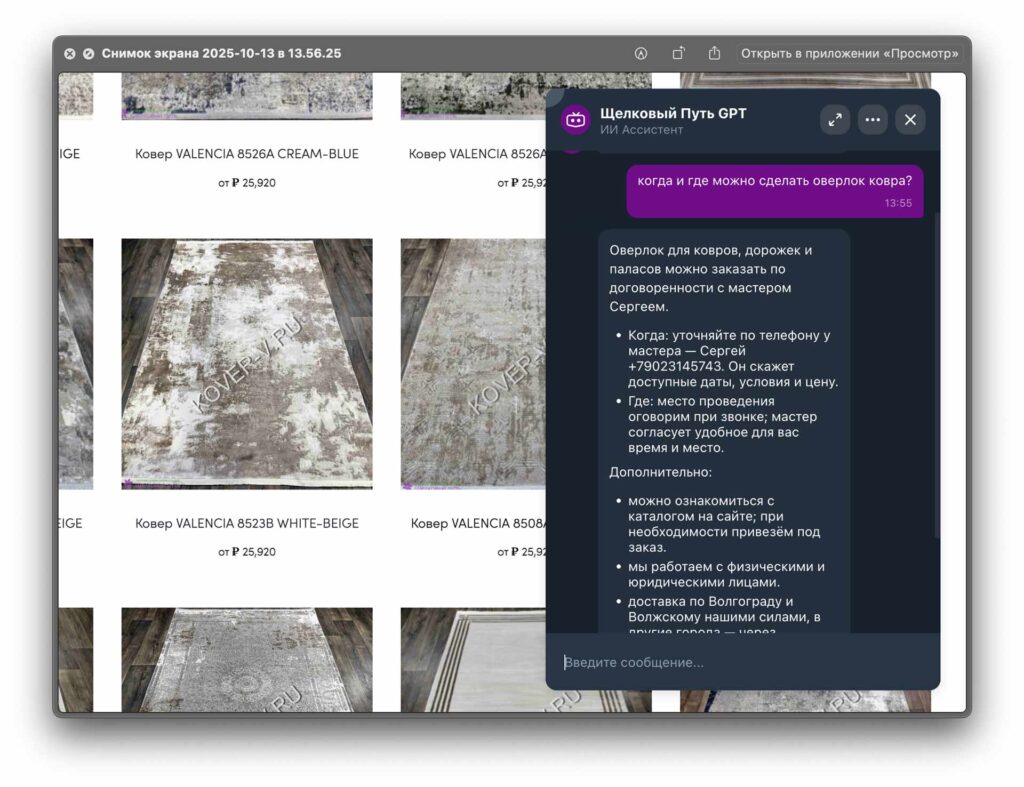Click the Share icon in title bar
Viewport: 1024px width, 787px height.
tap(714, 53)
